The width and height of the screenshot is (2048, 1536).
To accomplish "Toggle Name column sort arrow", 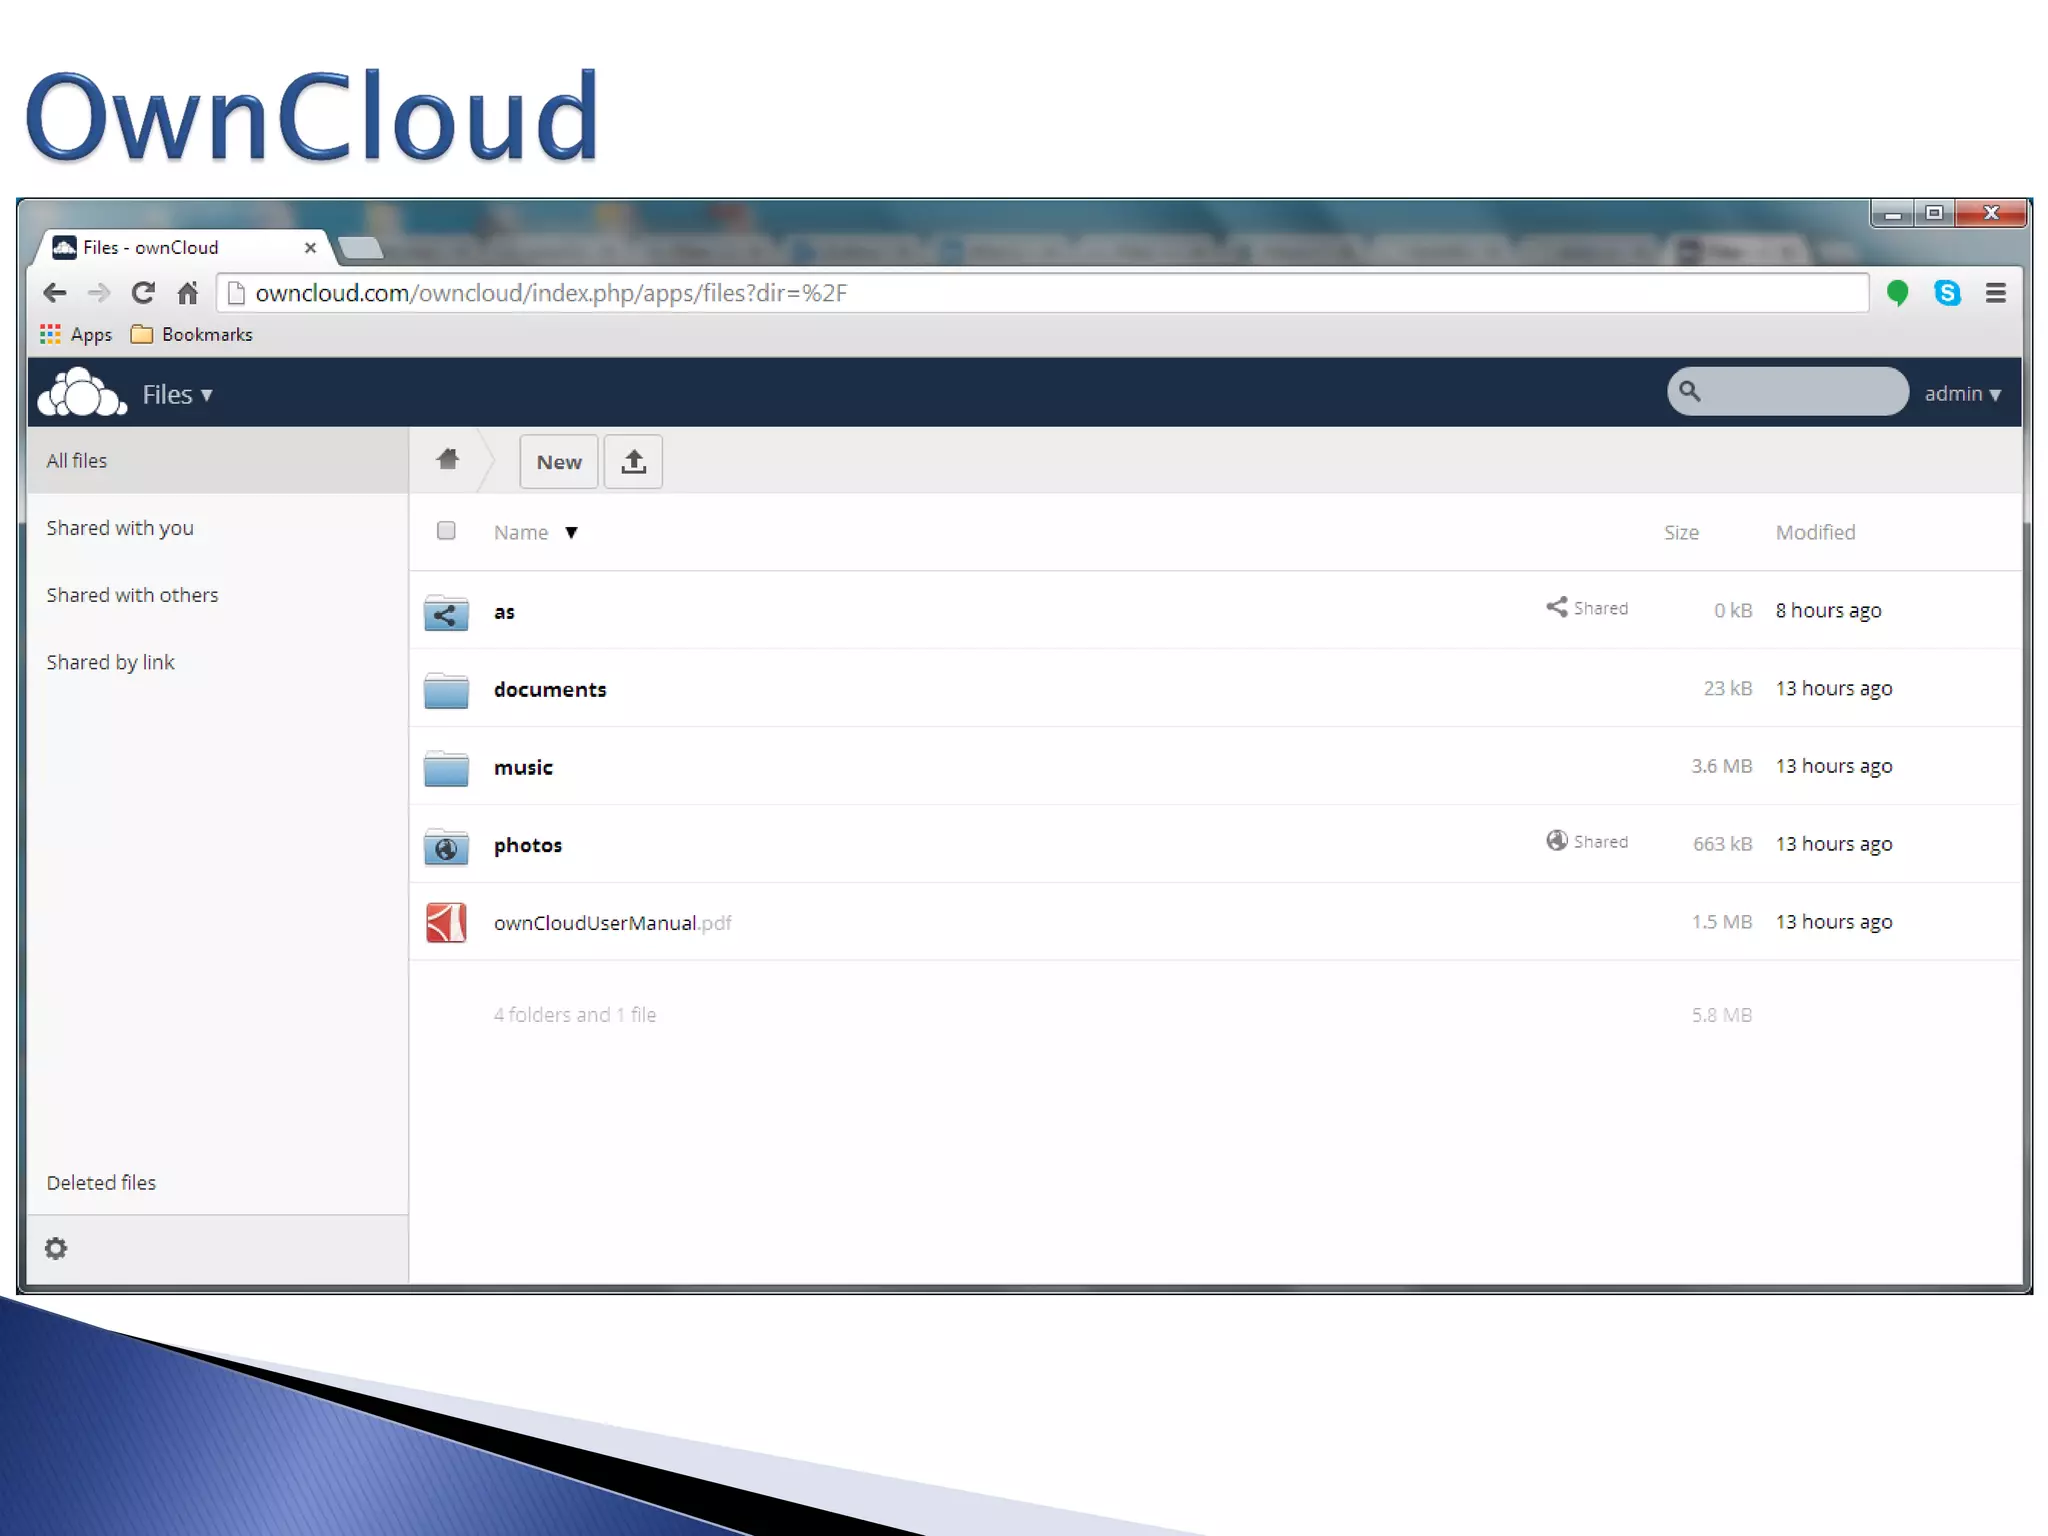I will click(x=571, y=533).
